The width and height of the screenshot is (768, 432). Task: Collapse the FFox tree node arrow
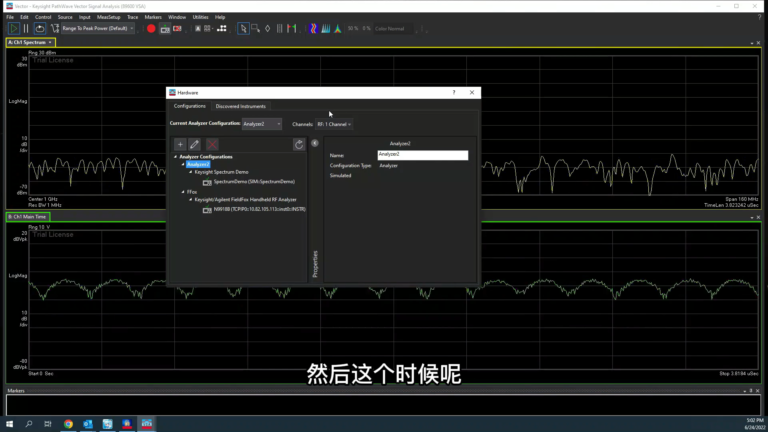click(183, 192)
